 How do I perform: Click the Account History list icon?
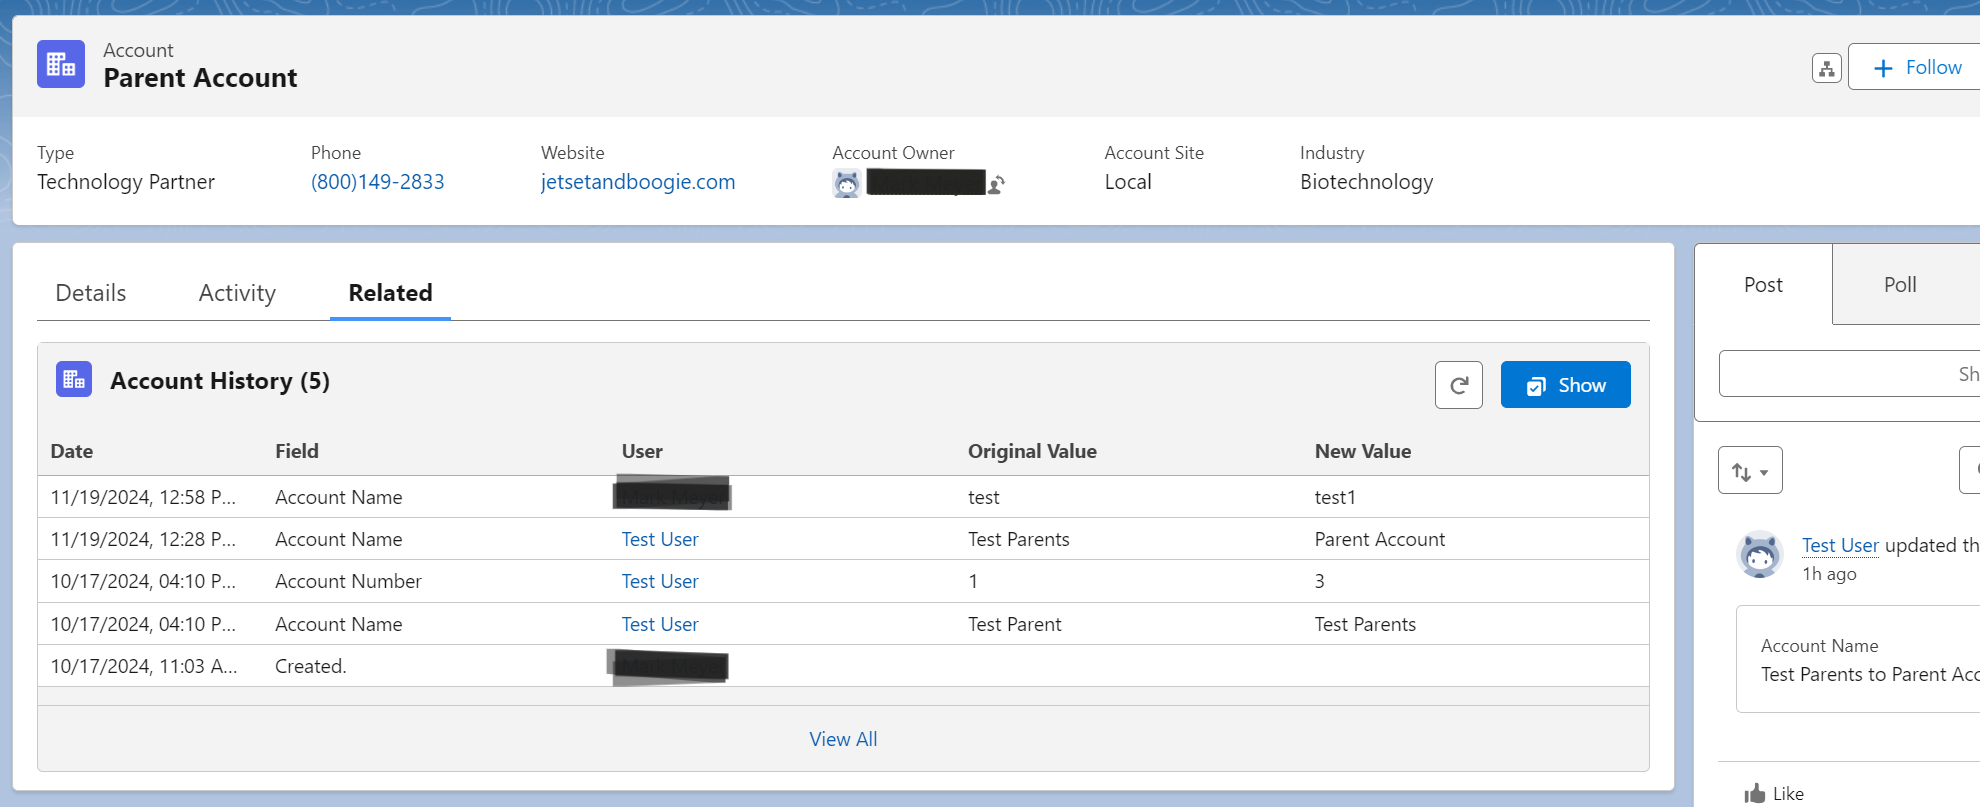74,380
